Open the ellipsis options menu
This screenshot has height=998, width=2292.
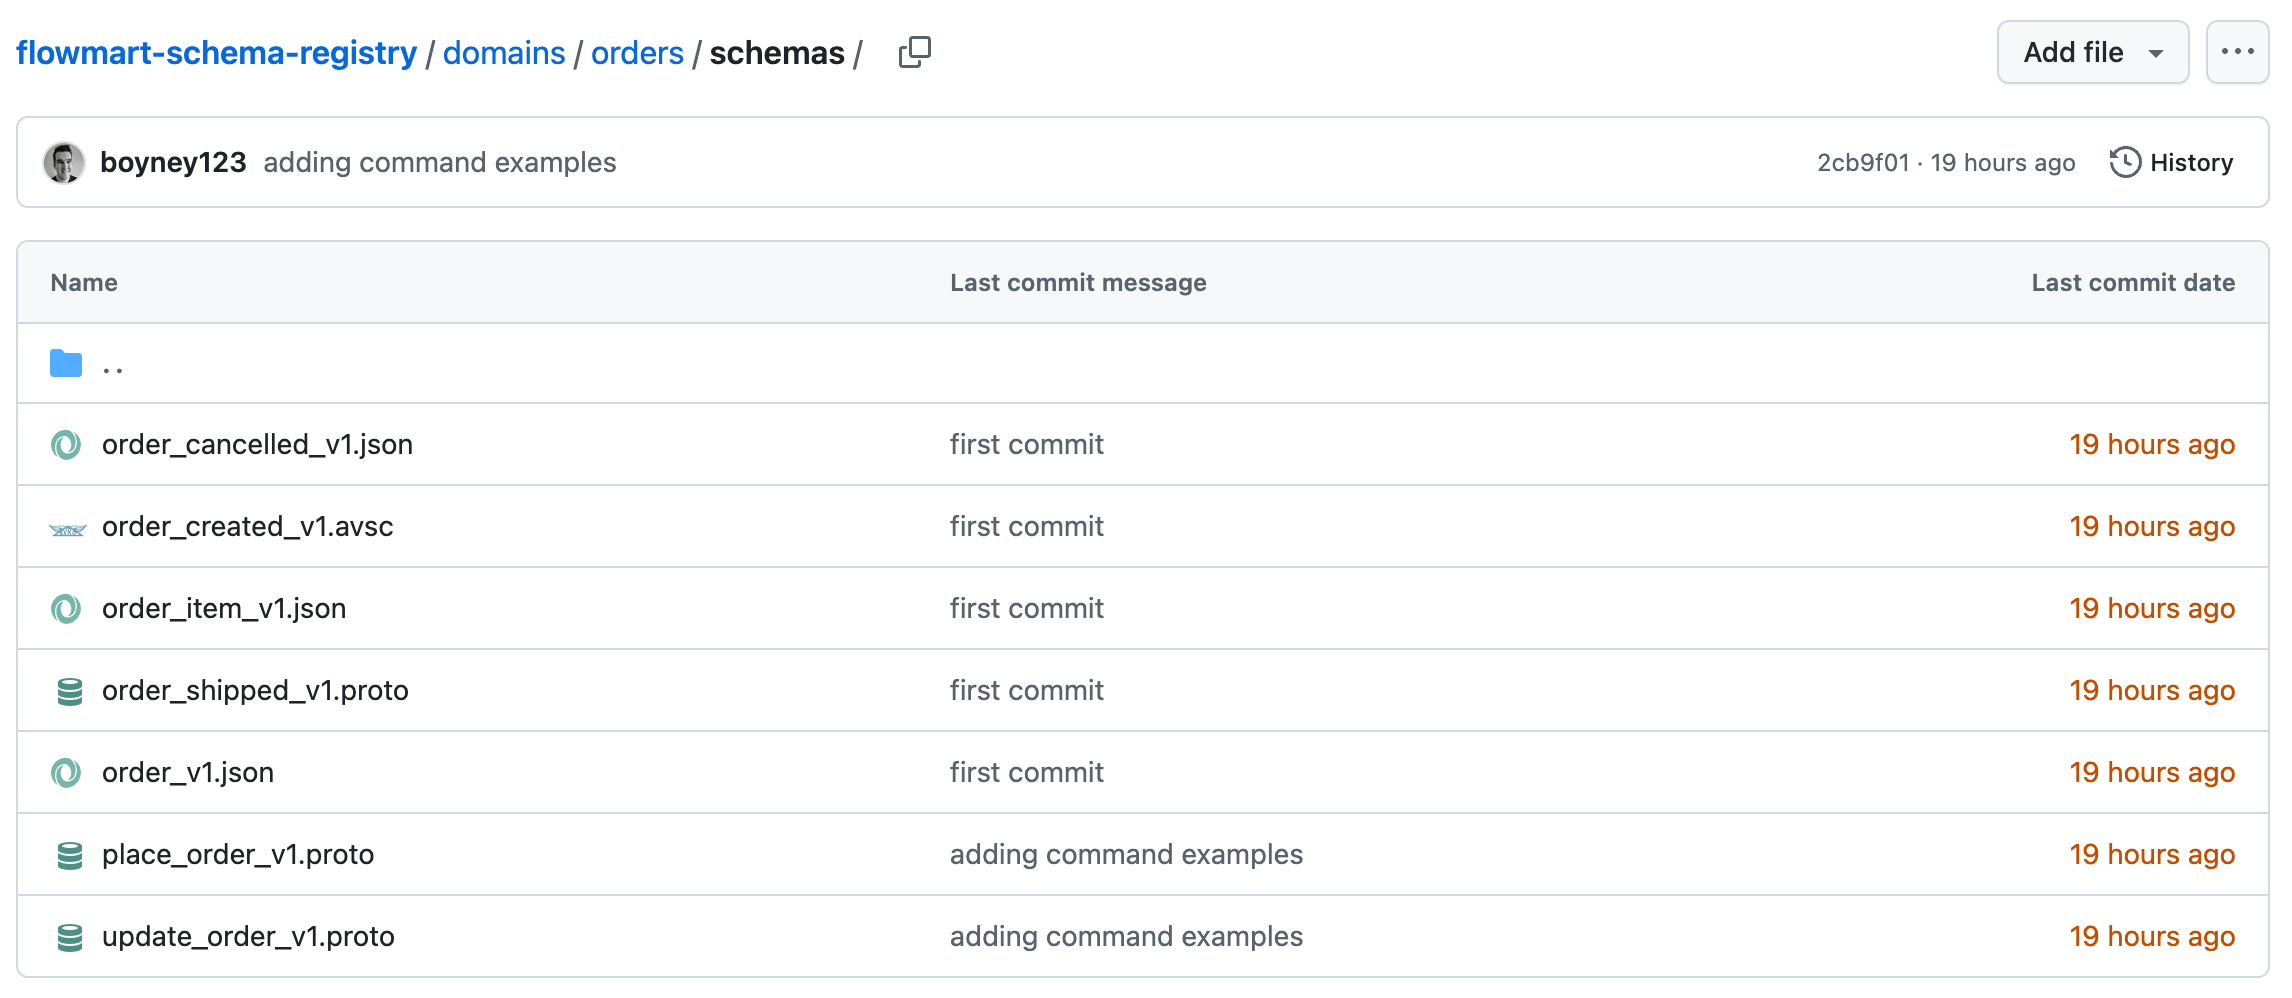[2237, 52]
